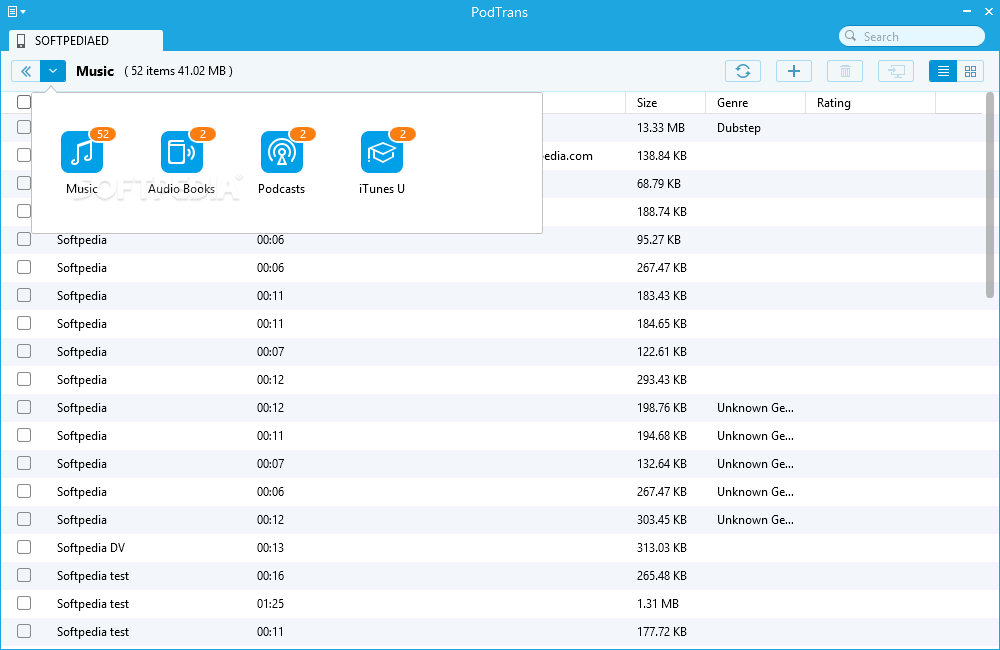This screenshot has width=1000, height=650.
Task: Check the row with size 177.72 KB
Action: tap(24, 632)
